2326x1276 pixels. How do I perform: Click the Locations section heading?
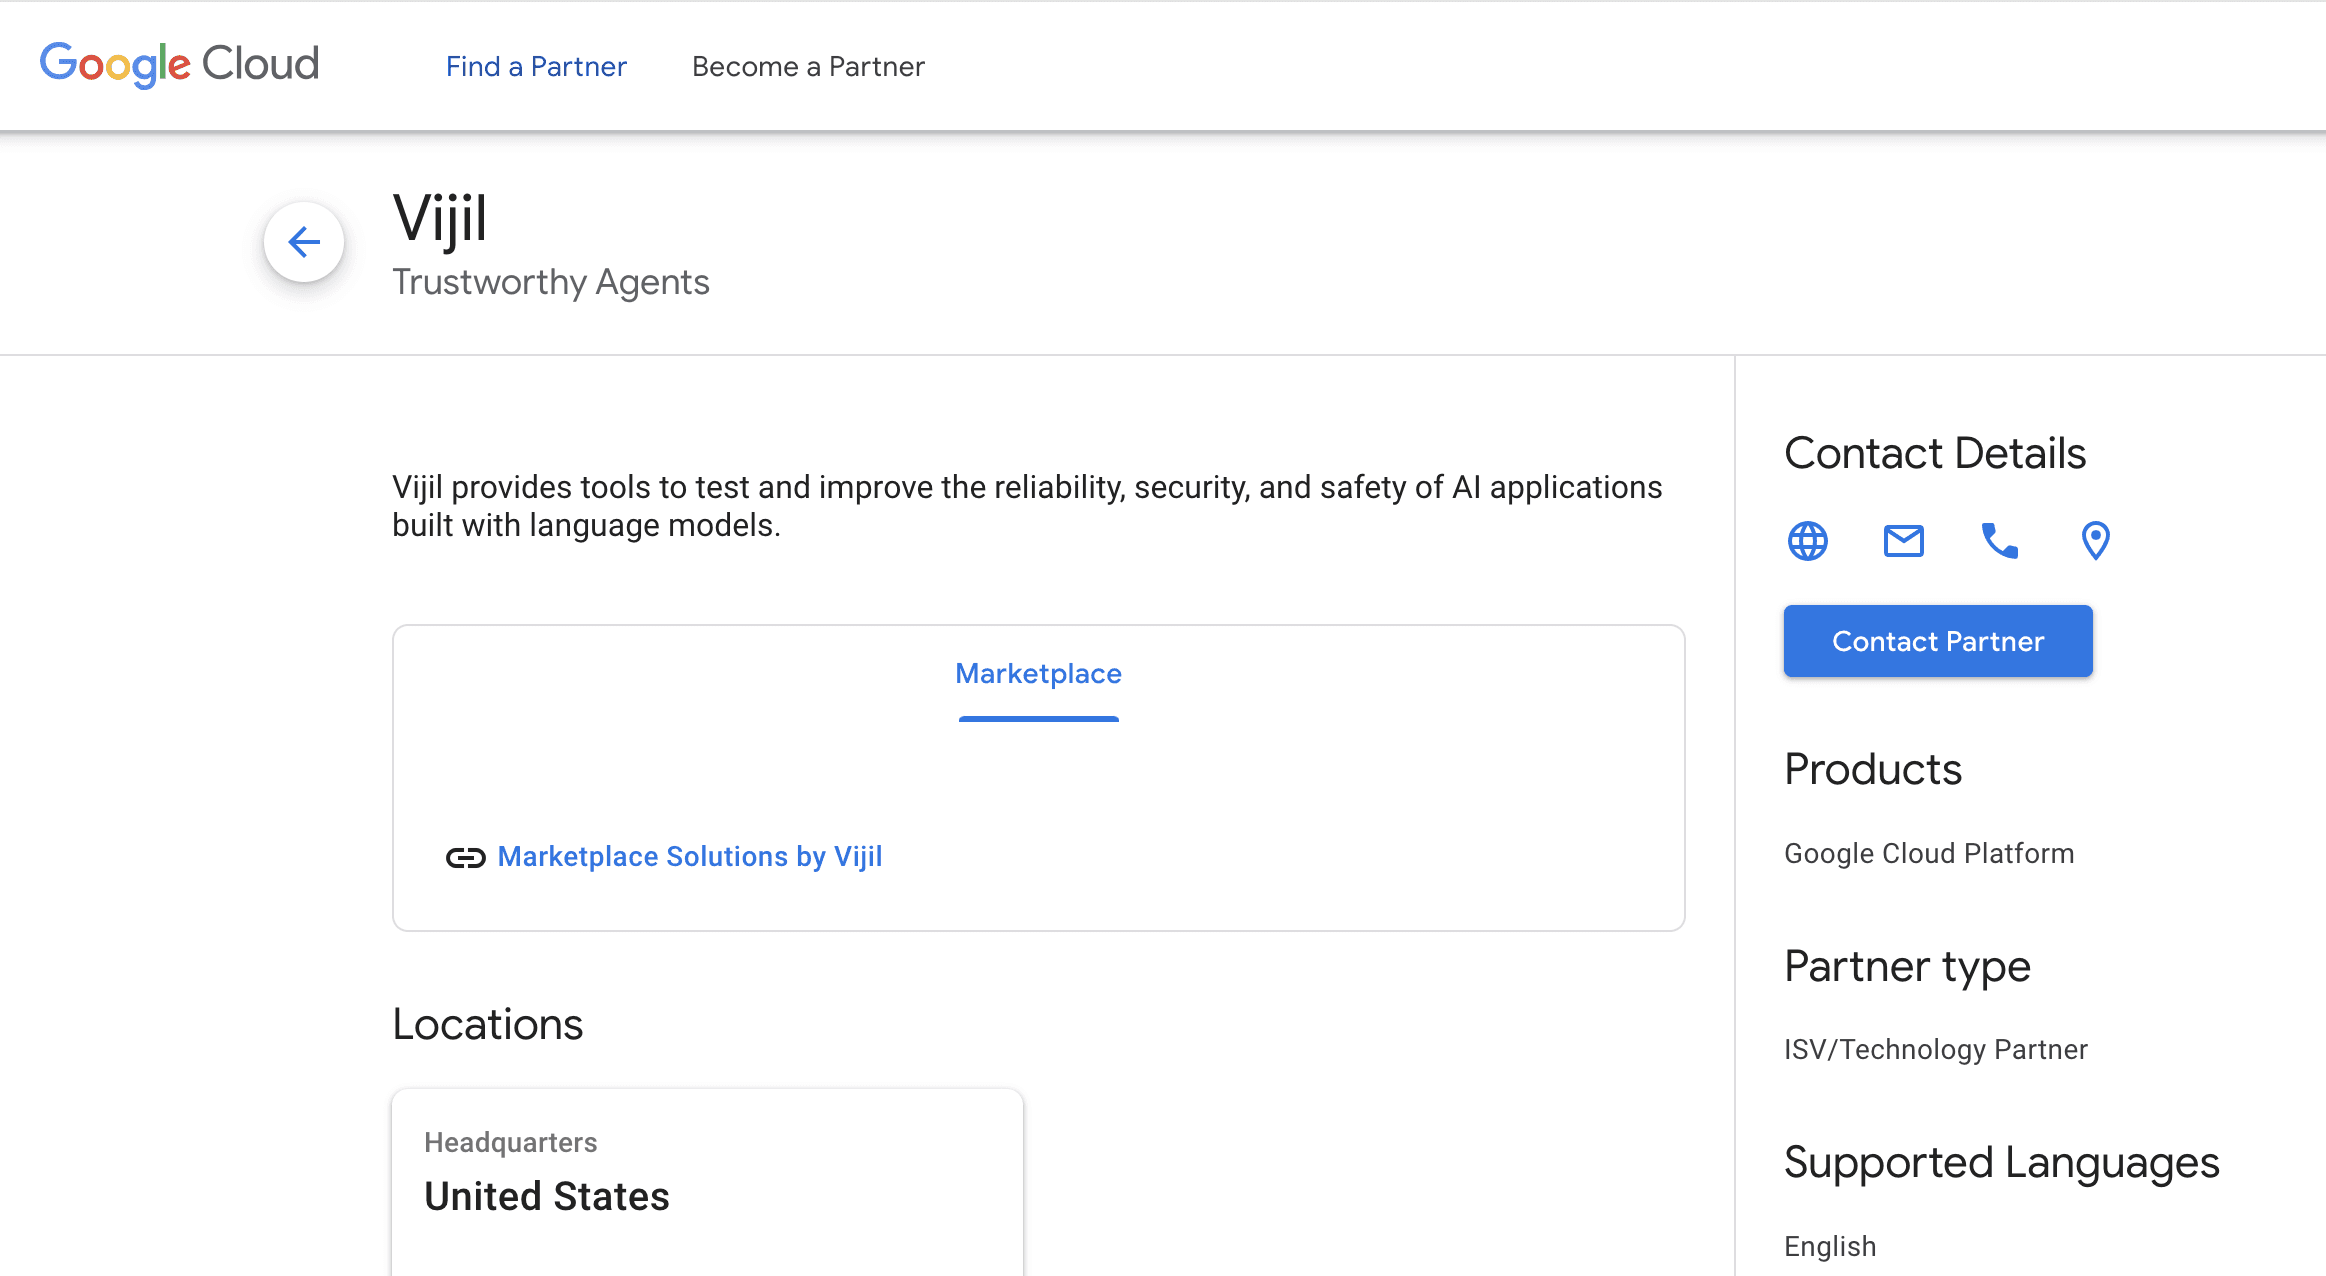coord(488,1024)
